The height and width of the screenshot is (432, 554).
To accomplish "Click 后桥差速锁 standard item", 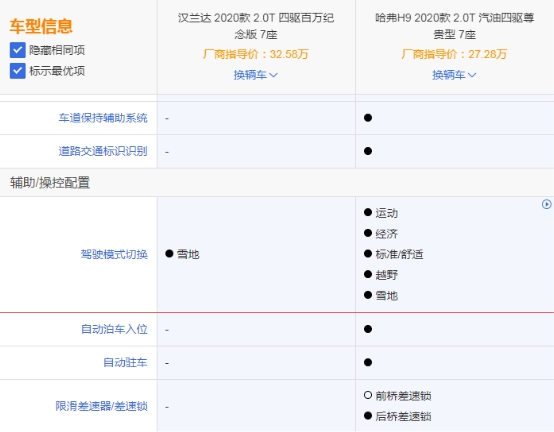I will click(x=403, y=416).
